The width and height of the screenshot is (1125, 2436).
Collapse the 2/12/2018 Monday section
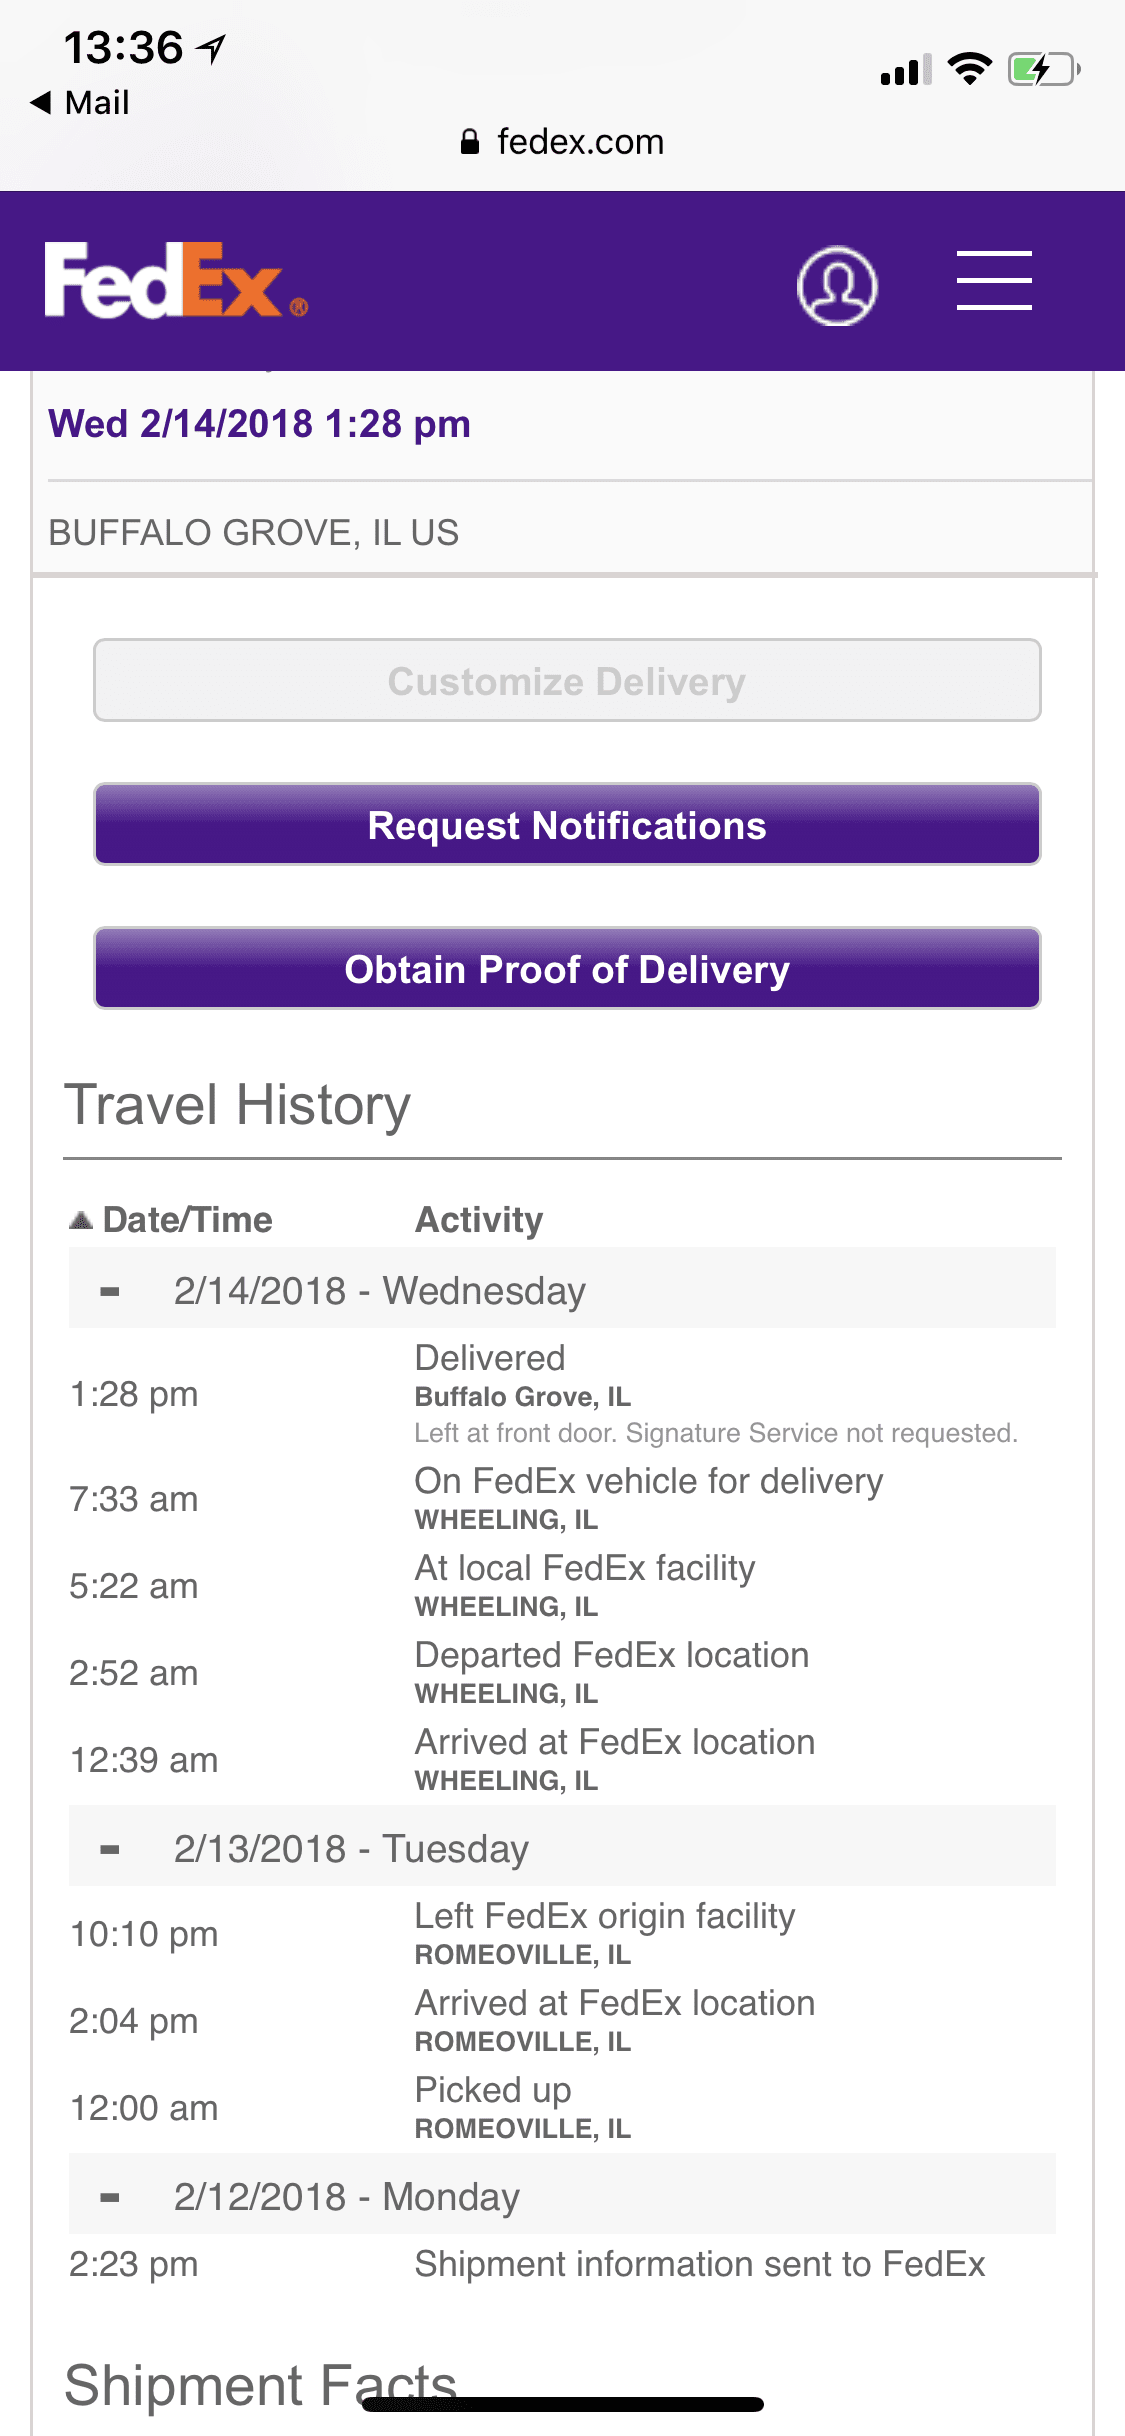tap(110, 2197)
